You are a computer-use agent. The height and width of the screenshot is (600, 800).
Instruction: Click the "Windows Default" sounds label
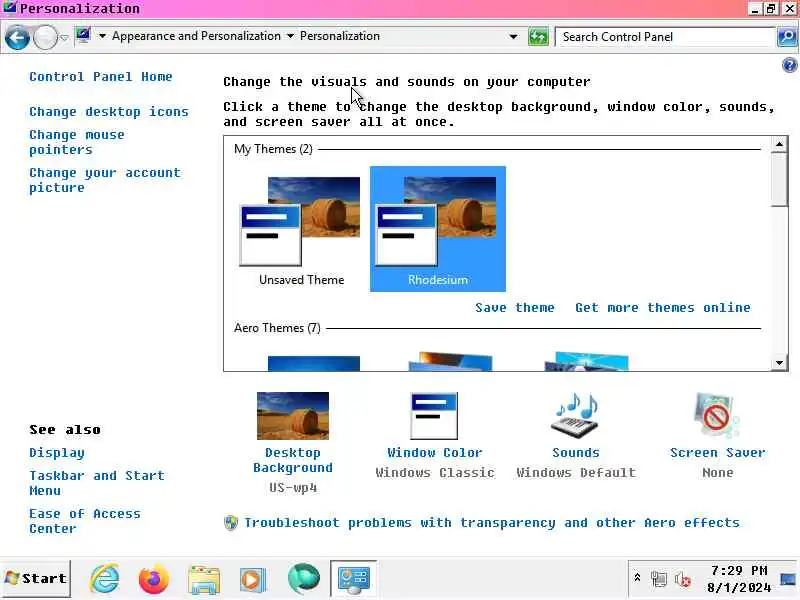pyautogui.click(x=576, y=472)
